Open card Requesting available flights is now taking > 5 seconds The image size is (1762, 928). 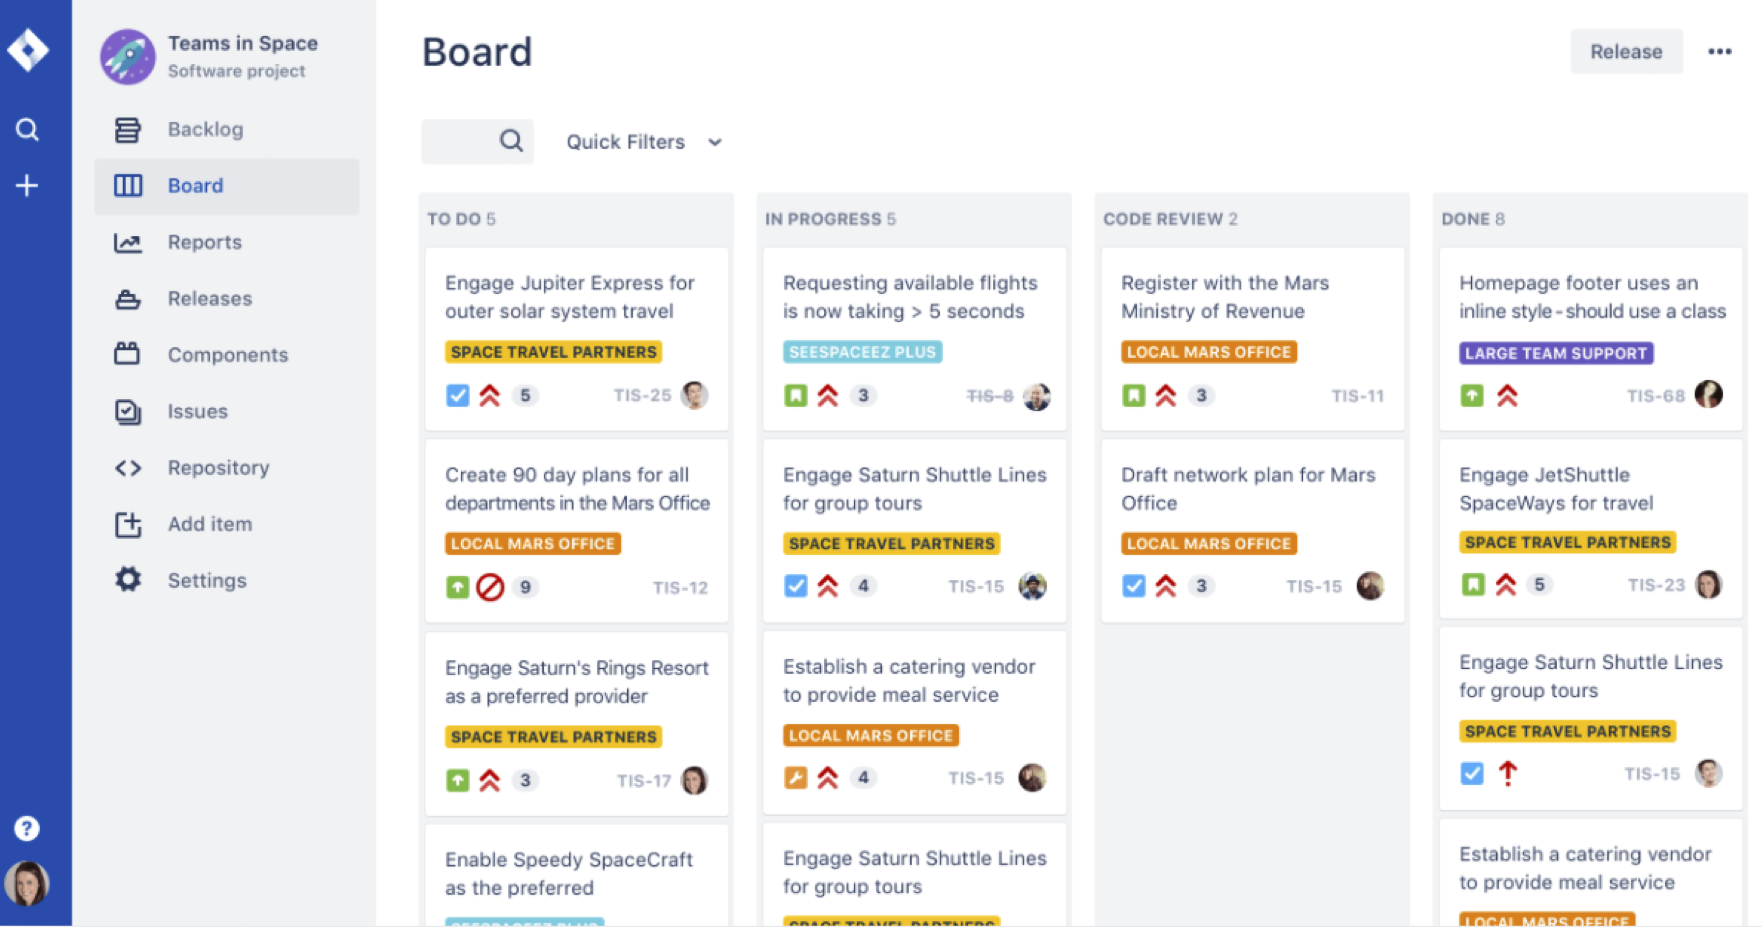915,339
